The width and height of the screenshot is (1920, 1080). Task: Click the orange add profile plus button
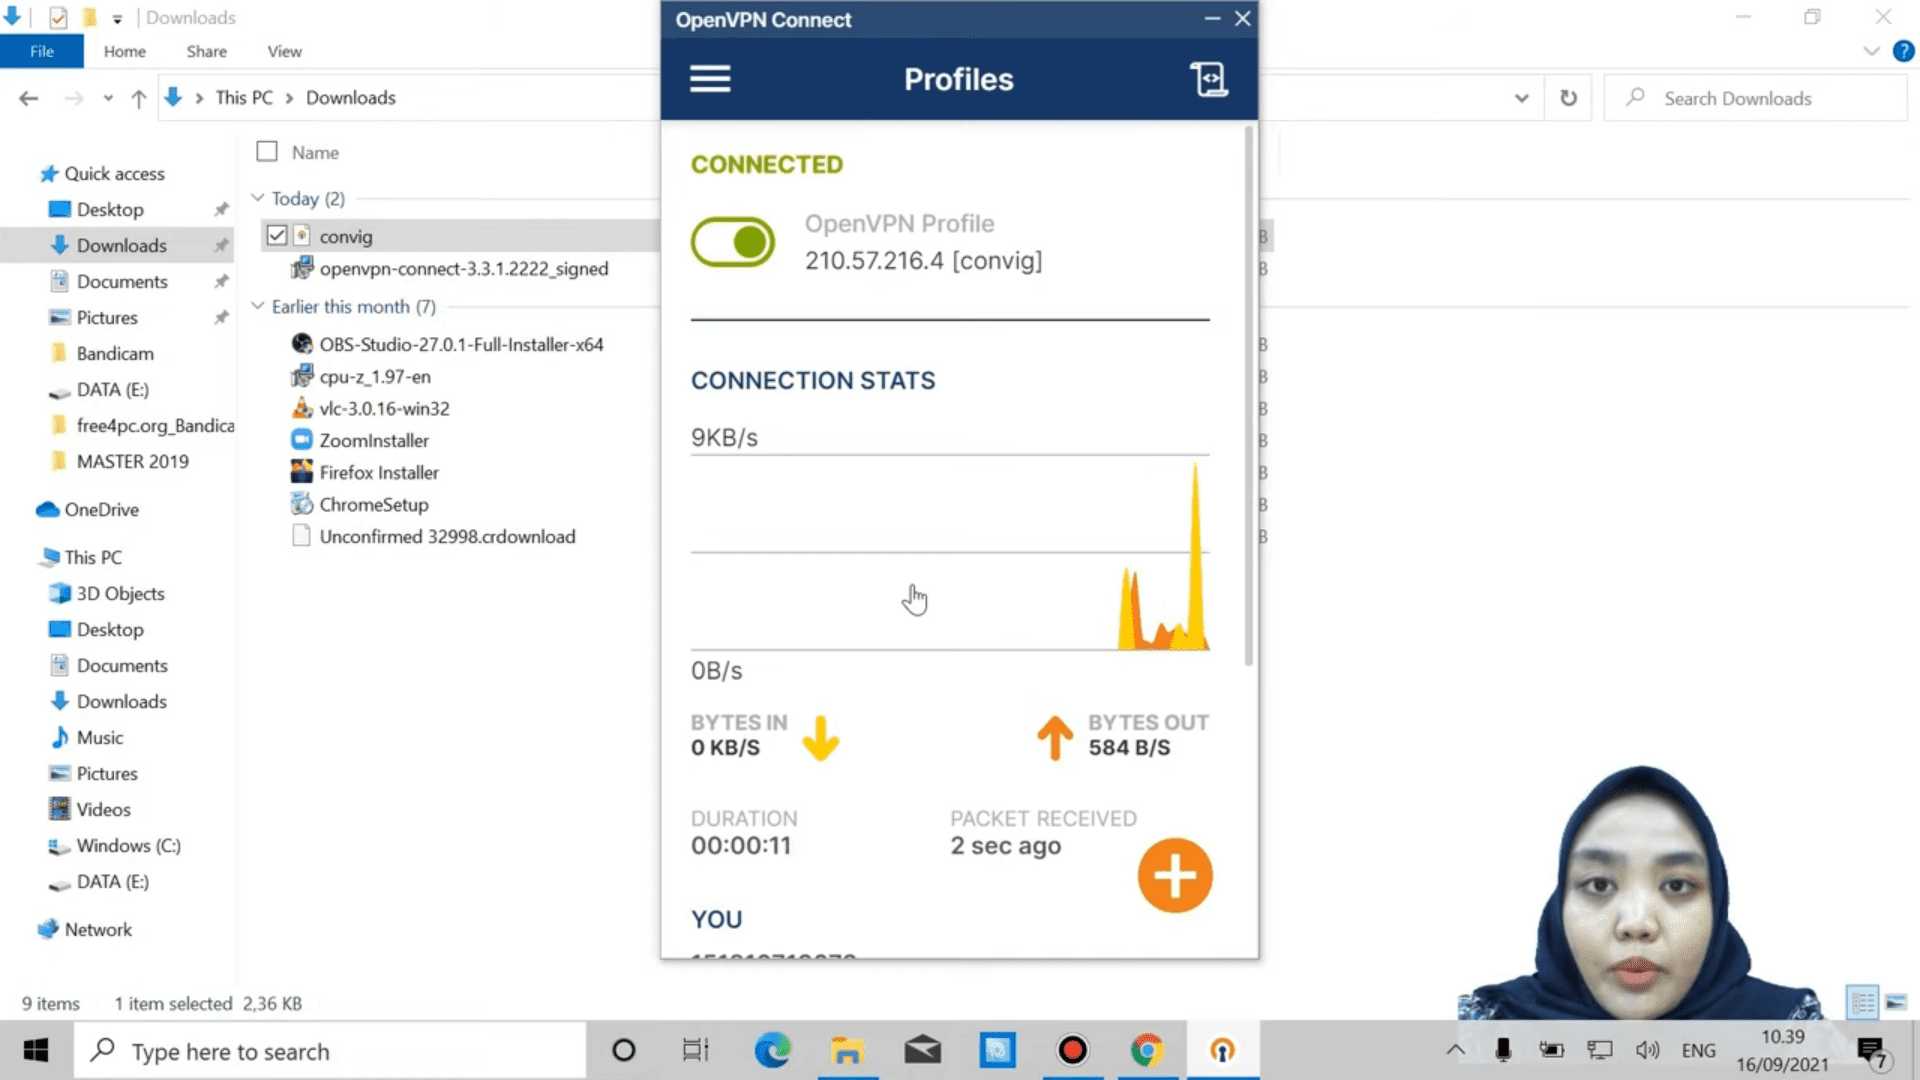(1175, 875)
